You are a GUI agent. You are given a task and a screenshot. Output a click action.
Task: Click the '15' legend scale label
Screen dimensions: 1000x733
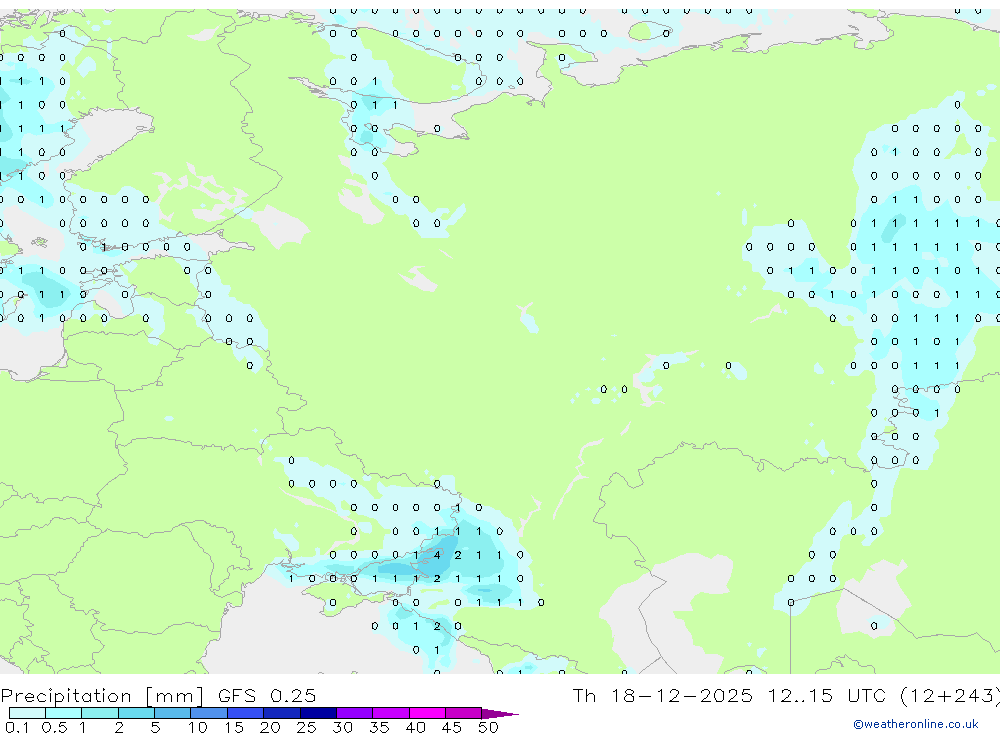[233, 727]
